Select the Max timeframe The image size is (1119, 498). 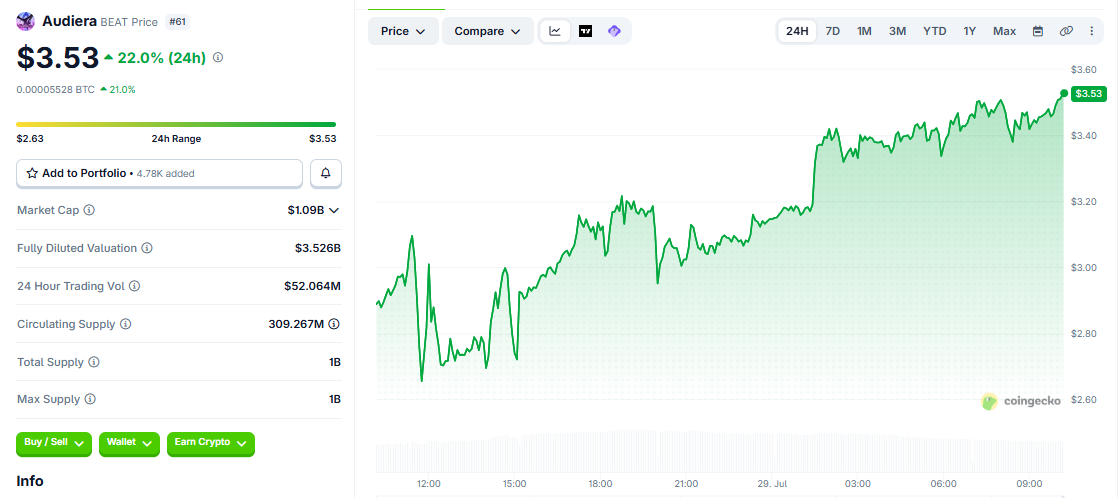(1005, 31)
